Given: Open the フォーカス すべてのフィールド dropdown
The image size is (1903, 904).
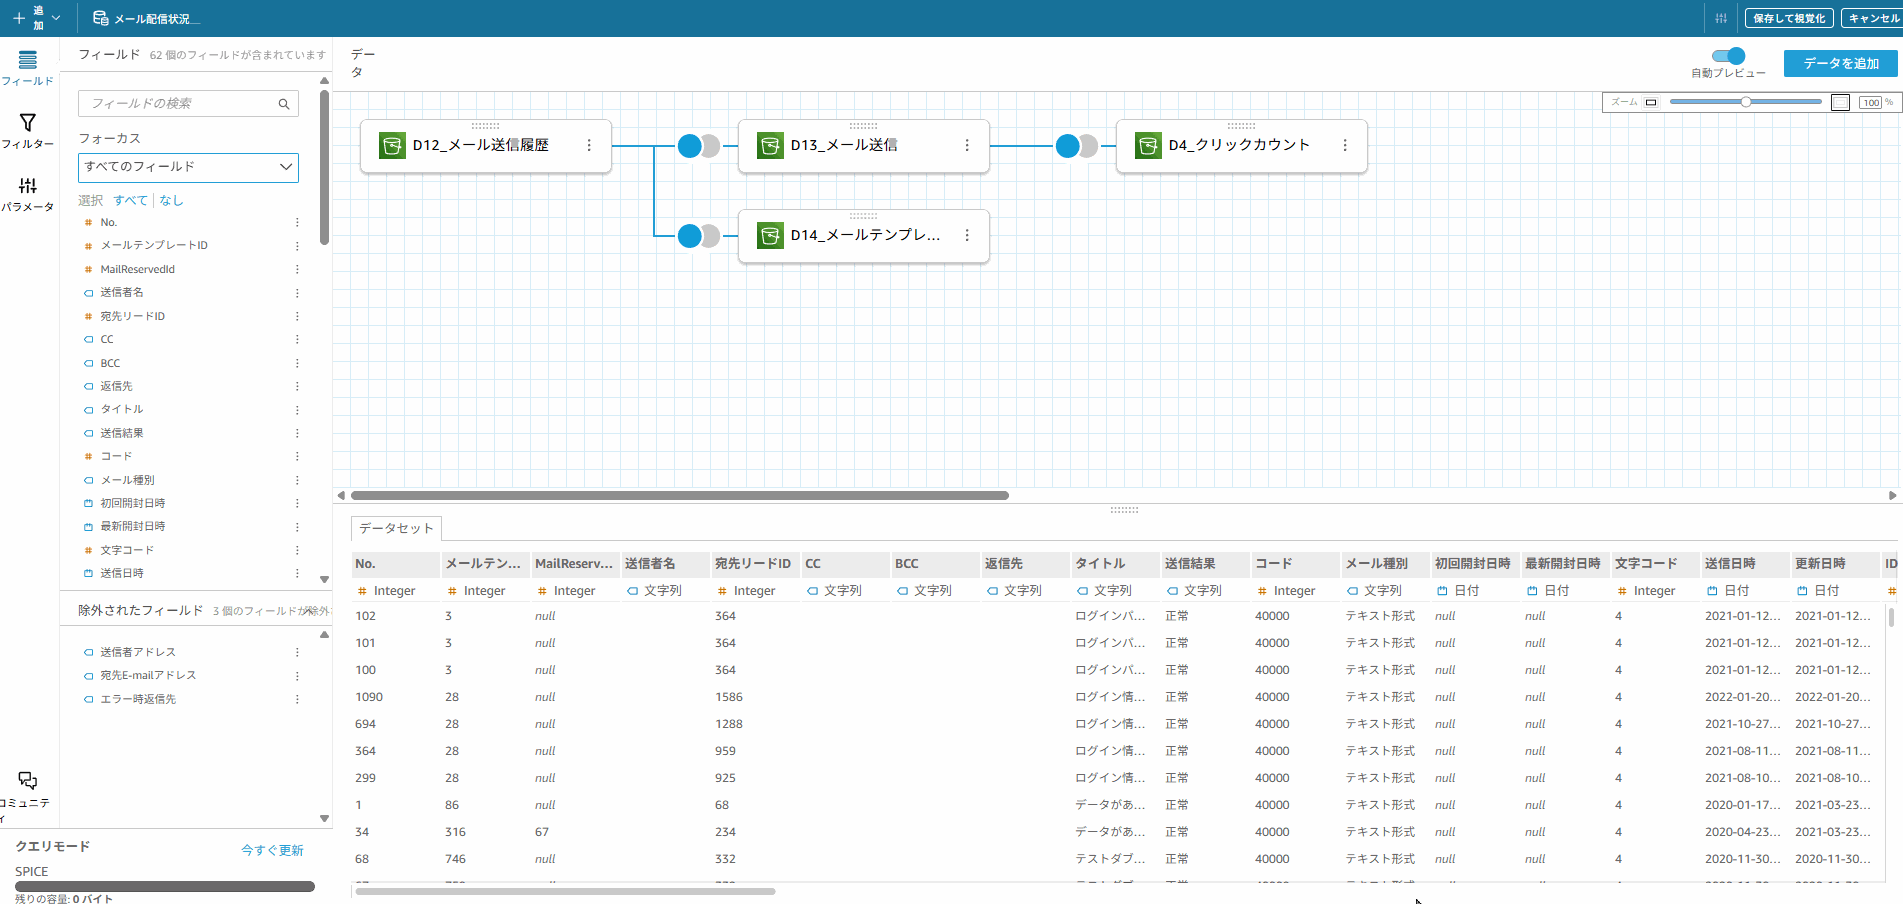Looking at the screenshot, I should click(188, 167).
